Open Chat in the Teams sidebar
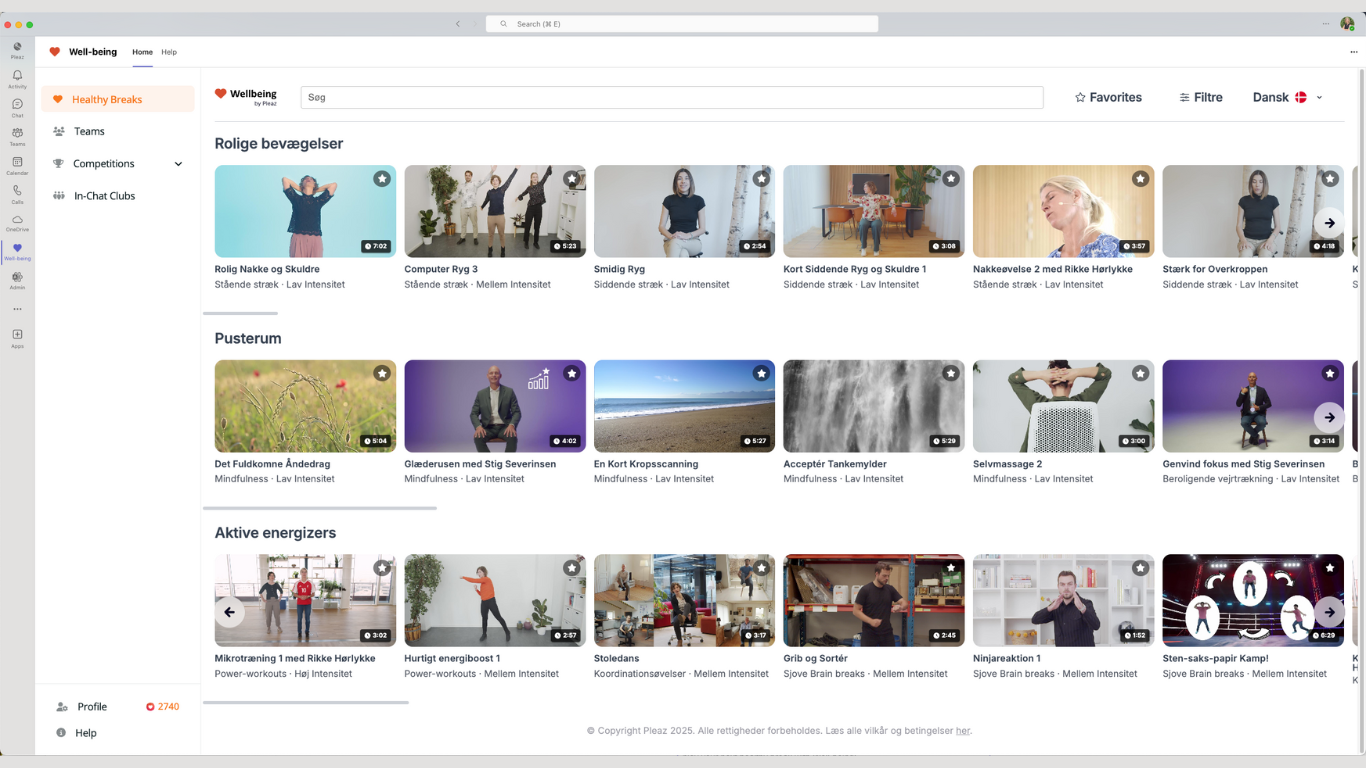This screenshot has width=1366, height=768. coord(17,108)
